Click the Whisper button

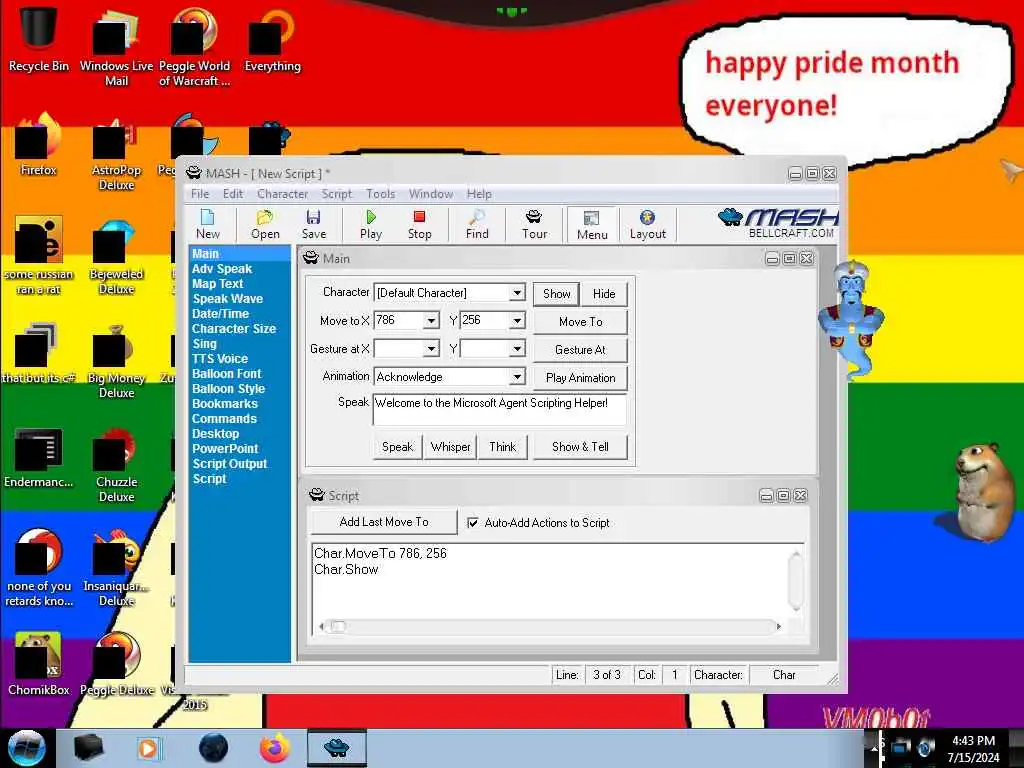click(451, 447)
